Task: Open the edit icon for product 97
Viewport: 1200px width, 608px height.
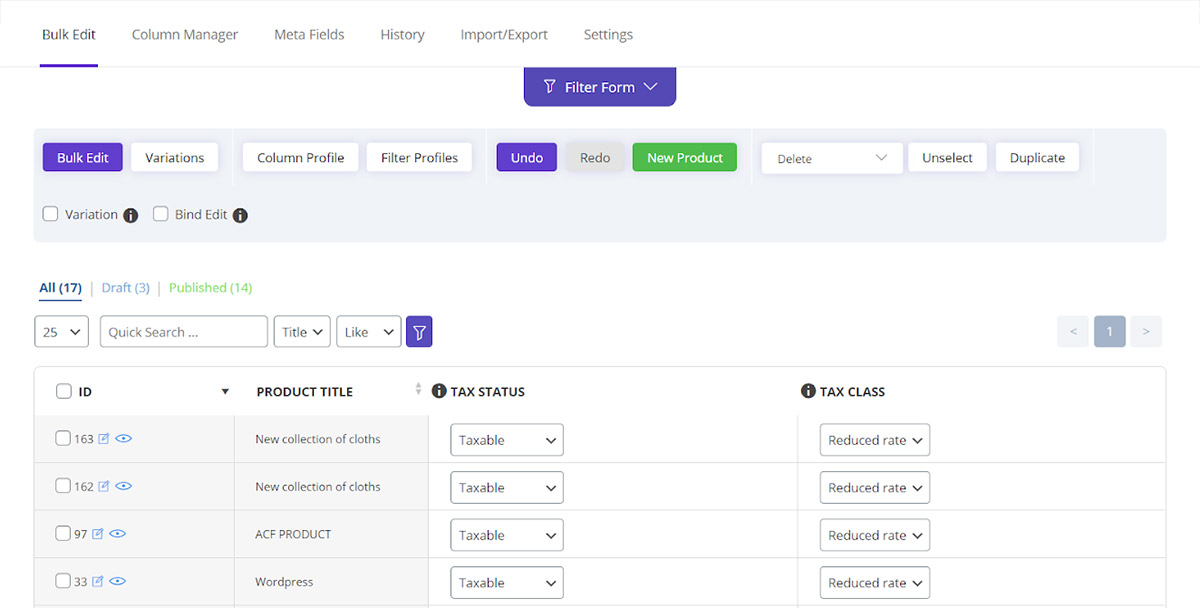Action: [98, 534]
